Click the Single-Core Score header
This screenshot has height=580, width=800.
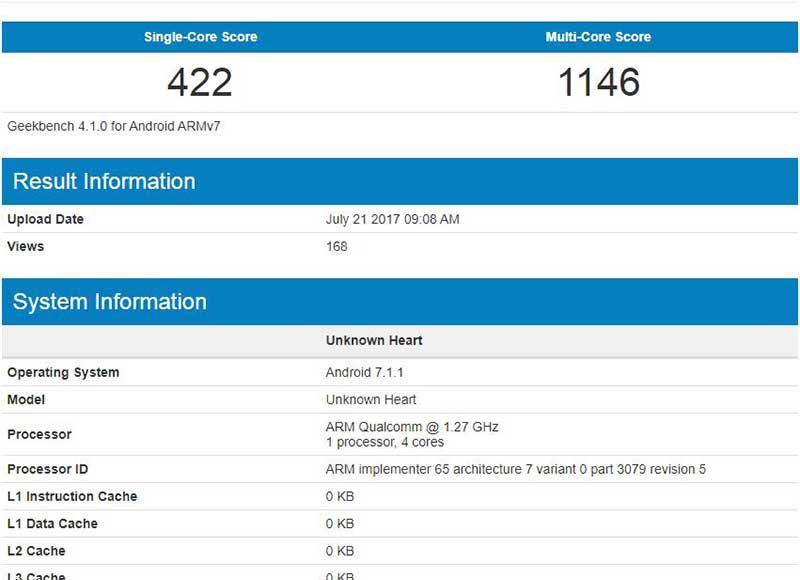[200, 37]
